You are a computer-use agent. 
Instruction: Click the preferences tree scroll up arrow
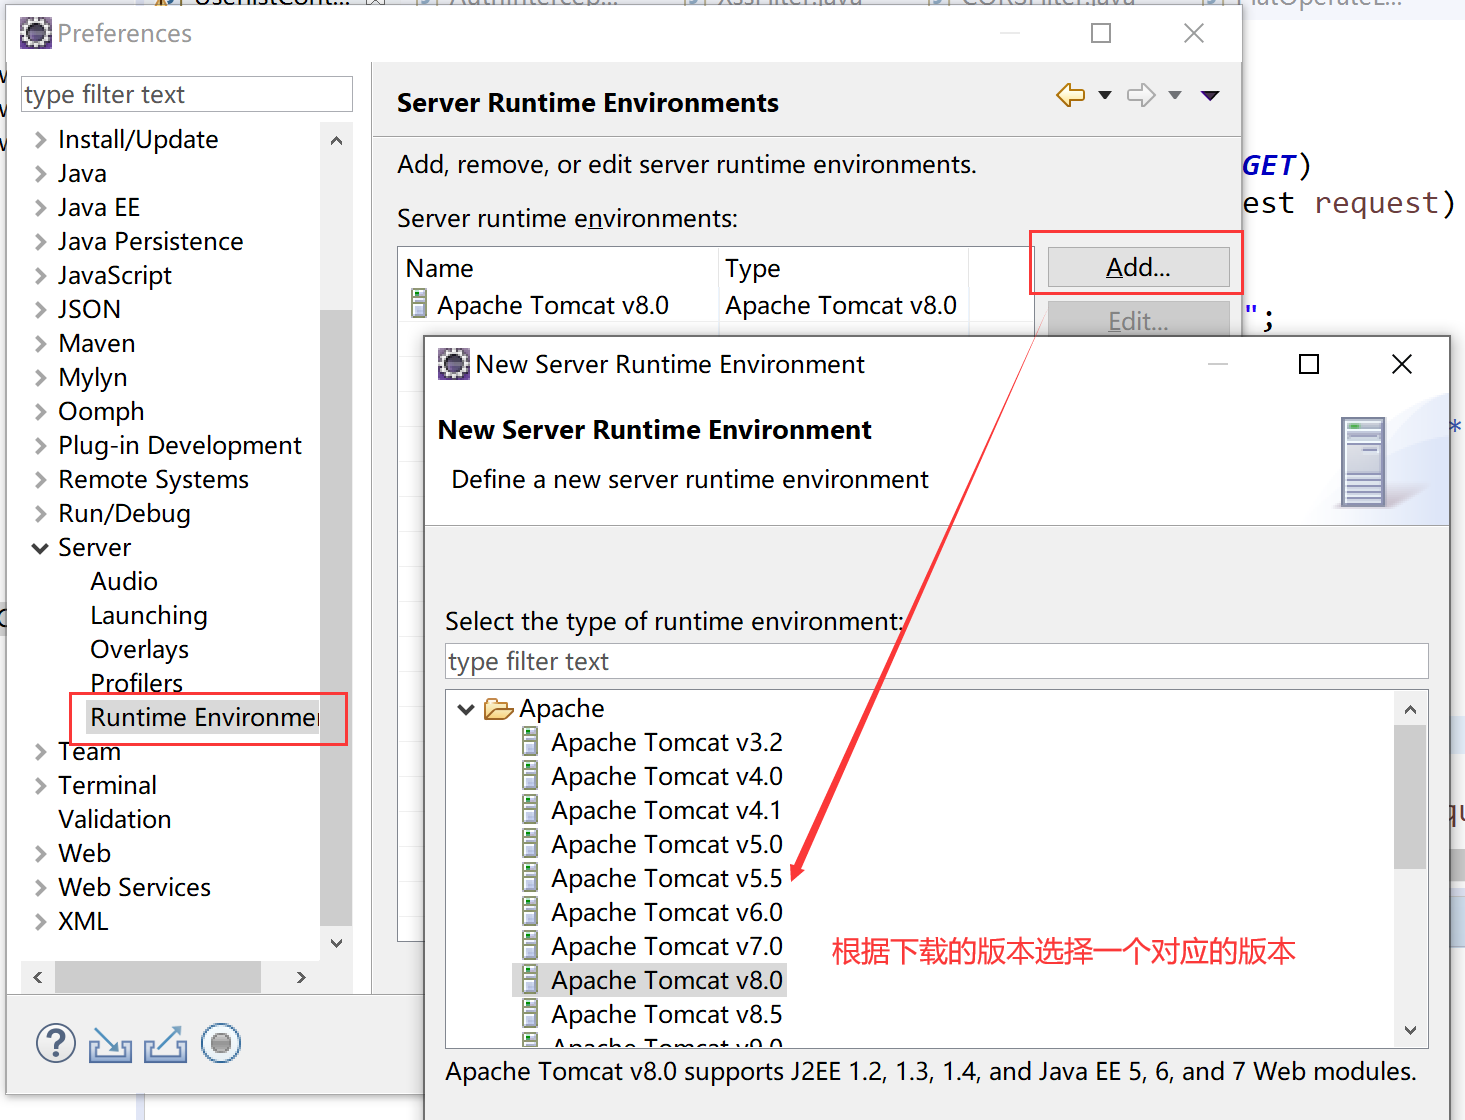pyautogui.click(x=336, y=140)
